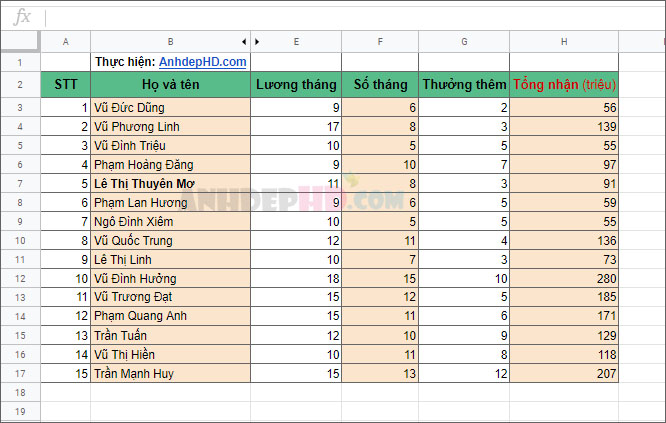Select the total value 129
The height and width of the screenshot is (423, 666).
[564, 336]
